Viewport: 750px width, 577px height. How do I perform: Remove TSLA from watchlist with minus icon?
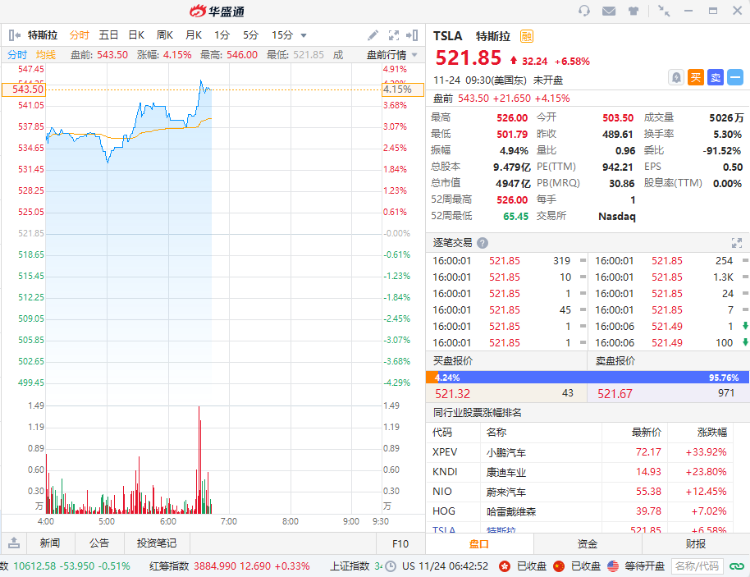click(x=735, y=77)
